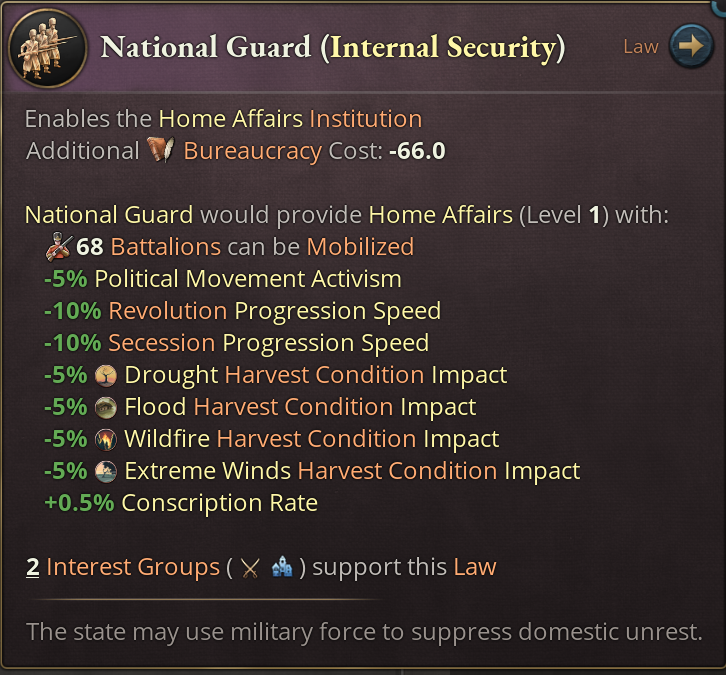Click Harvest Condition link on Drought line
Viewport: 726px width, 675px height.
pyautogui.click(x=324, y=375)
